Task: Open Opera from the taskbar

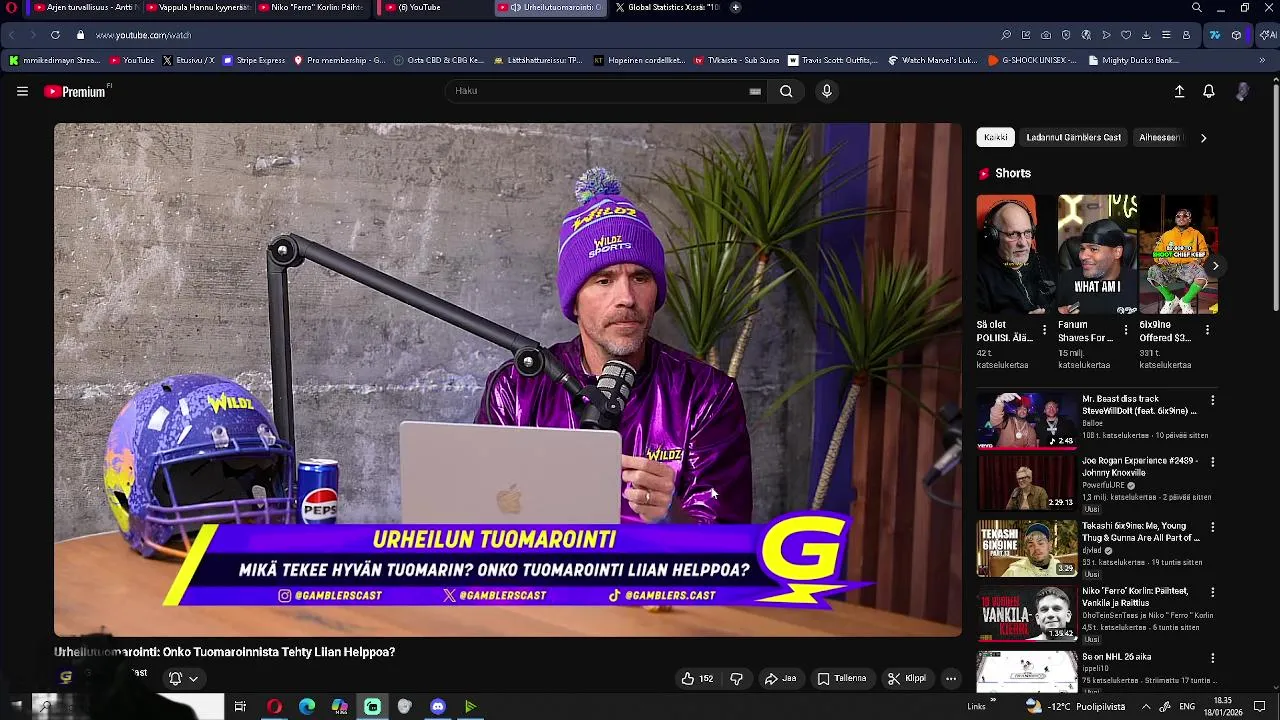Action: (274, 707)
